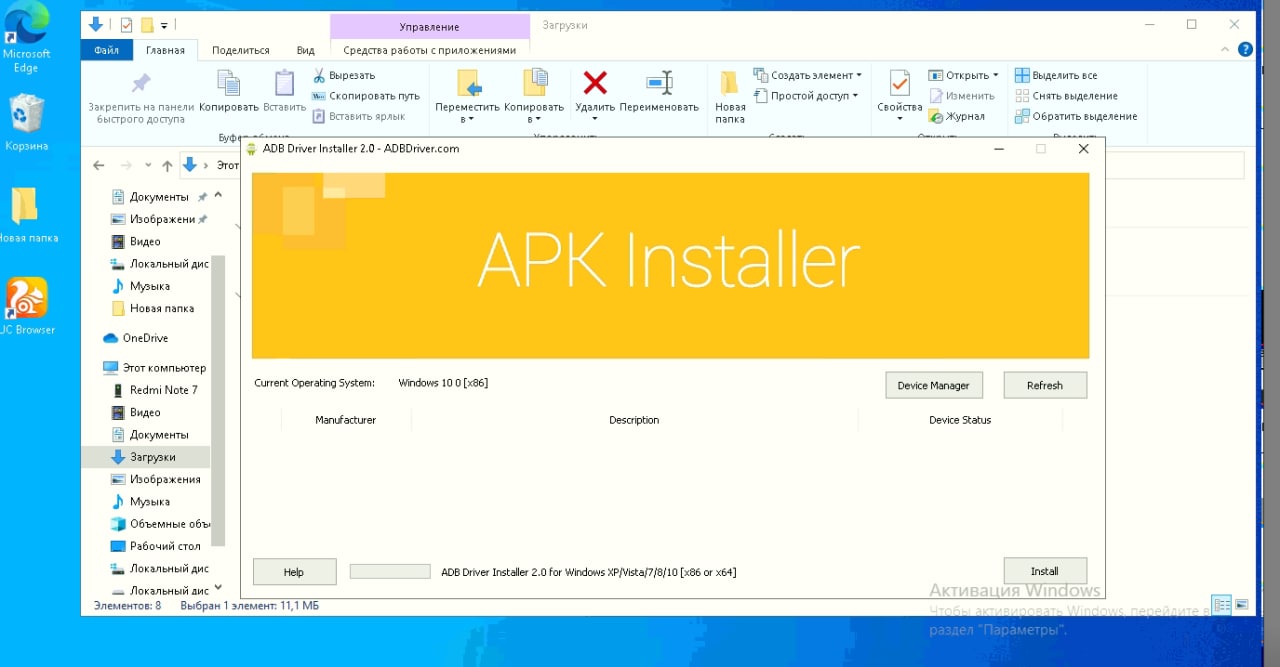Click the Properties (Свойства) checkmark icon
1280x667 pixels.
point(899,83)
